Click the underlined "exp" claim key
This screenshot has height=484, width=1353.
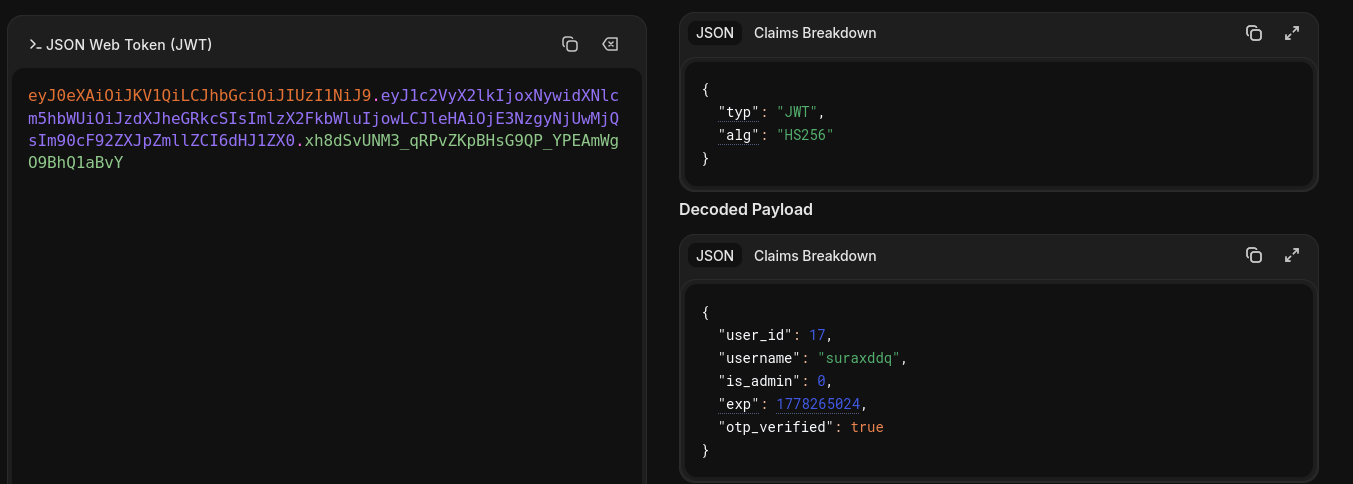point(739,404)
